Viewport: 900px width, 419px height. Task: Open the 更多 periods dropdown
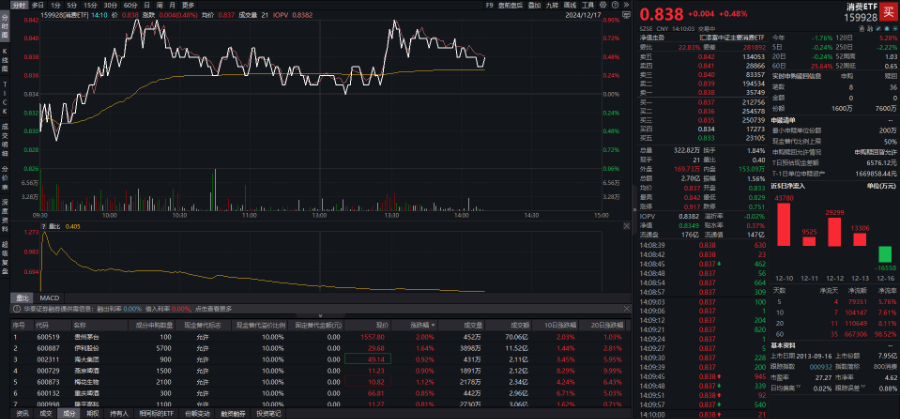[x=188, y=5]
